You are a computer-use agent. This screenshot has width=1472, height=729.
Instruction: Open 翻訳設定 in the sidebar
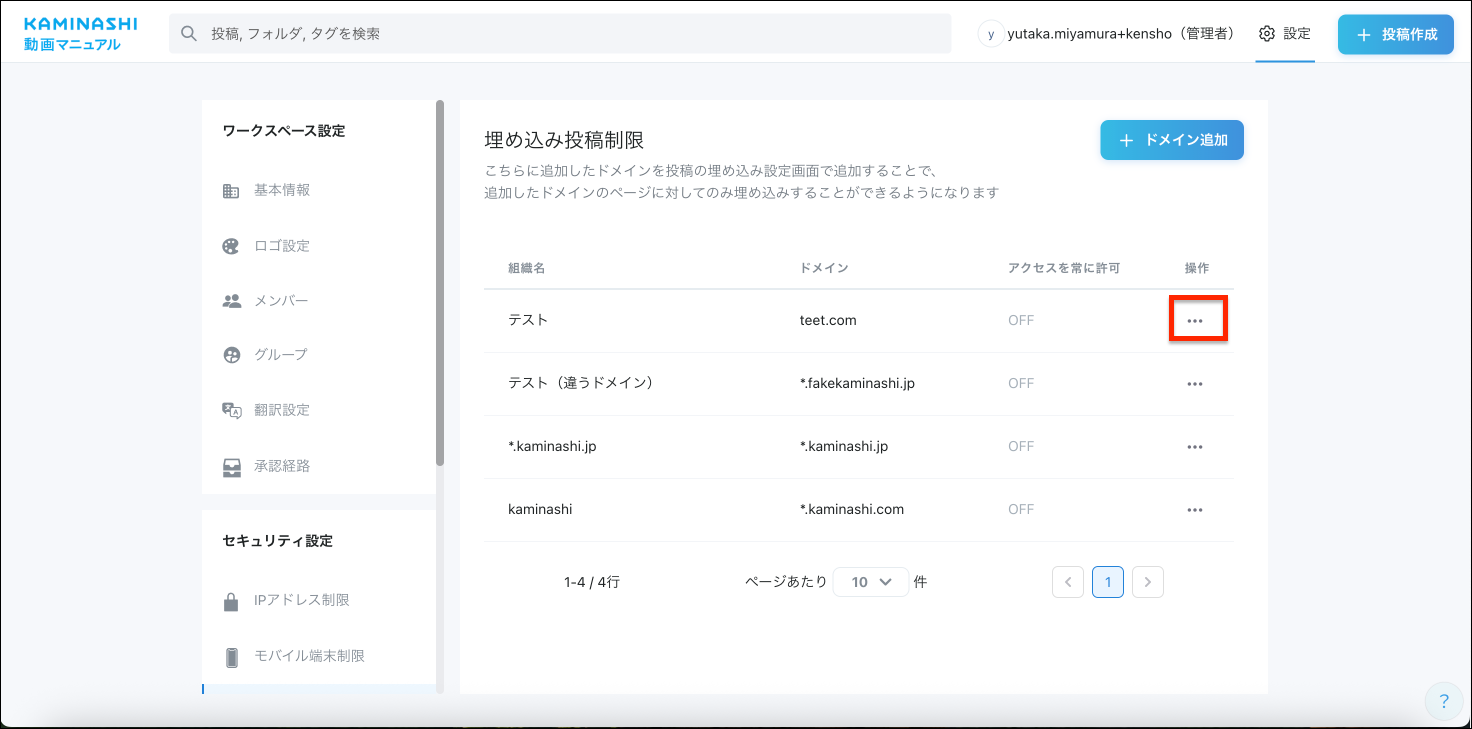click(282, 410)
